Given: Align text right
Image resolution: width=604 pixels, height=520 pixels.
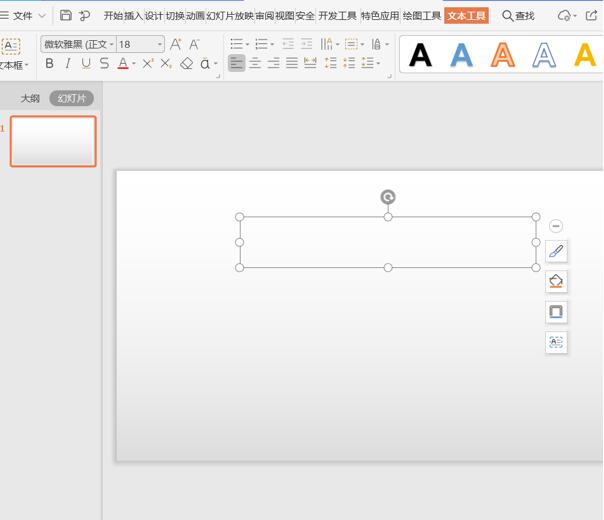Looking at the screenshot, I should [x=273, y=63].
